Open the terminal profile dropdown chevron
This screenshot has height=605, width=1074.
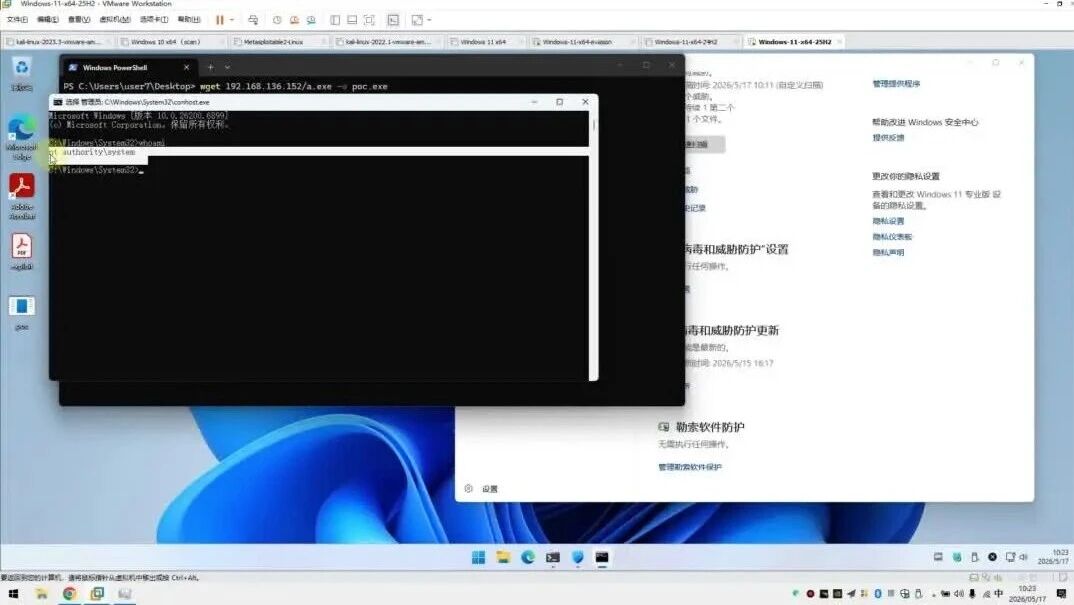227,67
